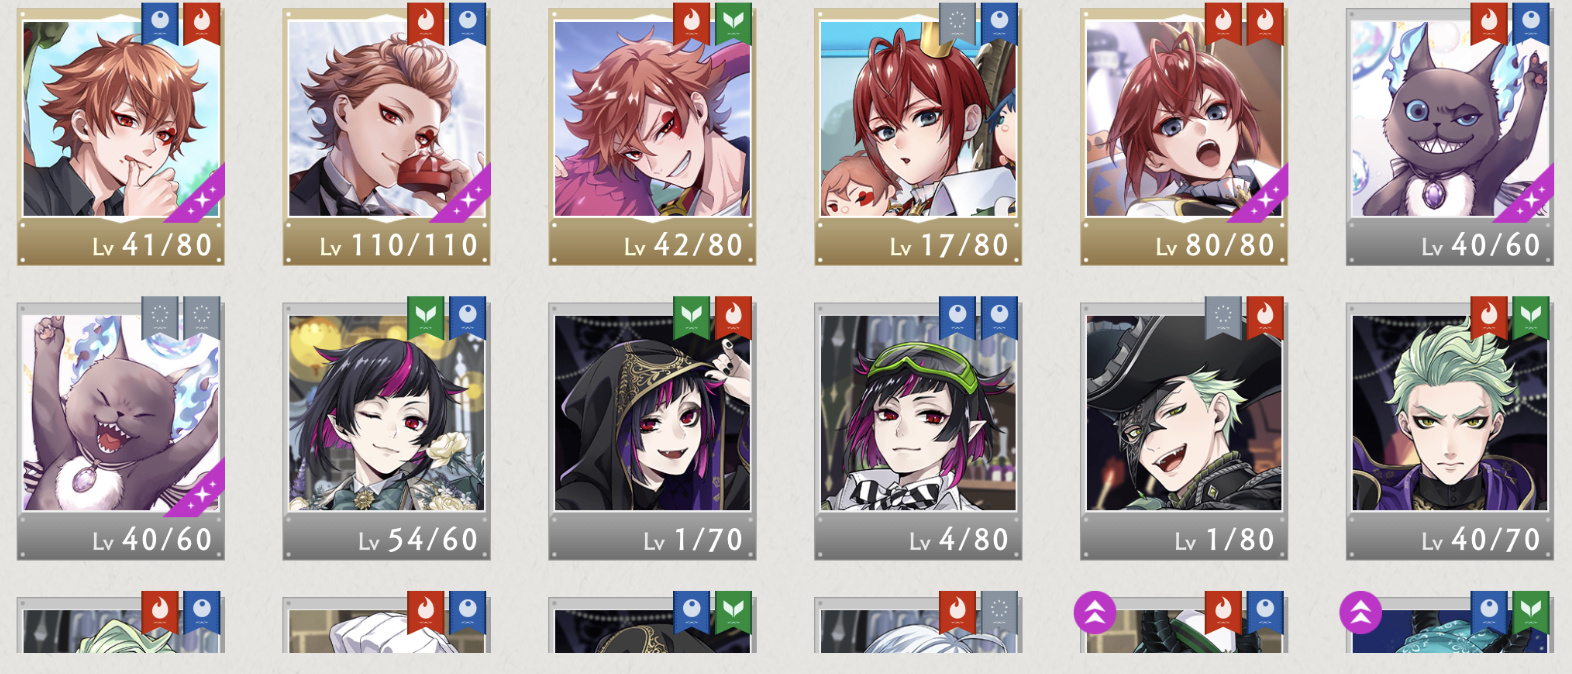1572x674 pixels.
Task: Open the pirate hat Lv 1/80 card
Action: (x=1184, y=432)
